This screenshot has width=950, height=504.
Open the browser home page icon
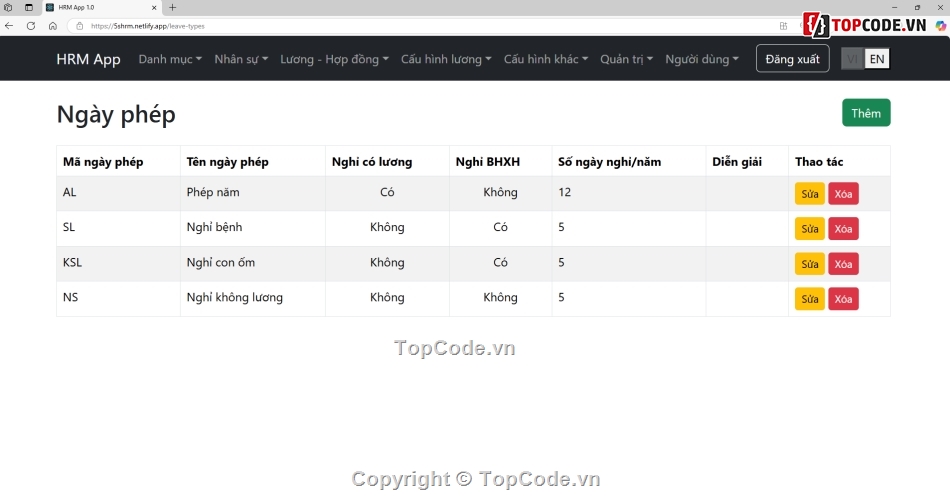[x=53, y=26]
